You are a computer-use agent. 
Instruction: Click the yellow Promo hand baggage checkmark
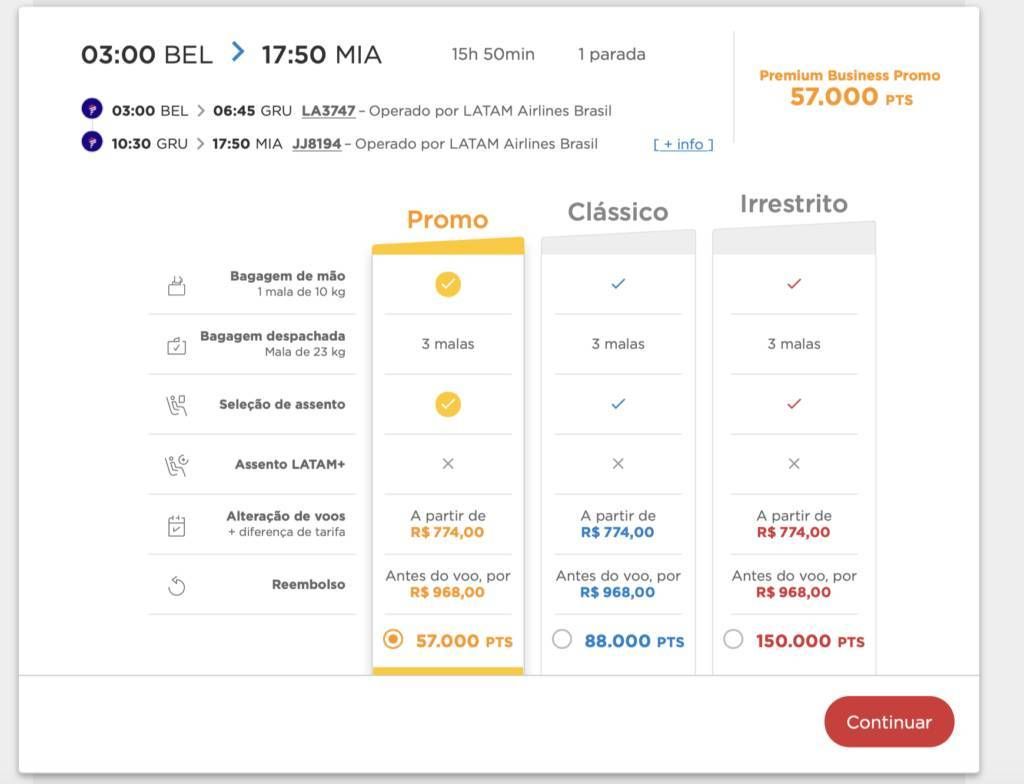(448, 284)
